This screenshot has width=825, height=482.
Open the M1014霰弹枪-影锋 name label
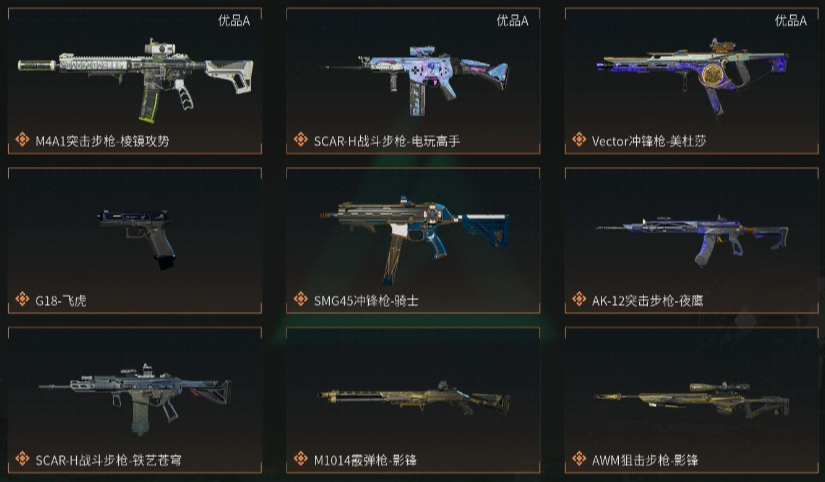[x=365, y=460]
